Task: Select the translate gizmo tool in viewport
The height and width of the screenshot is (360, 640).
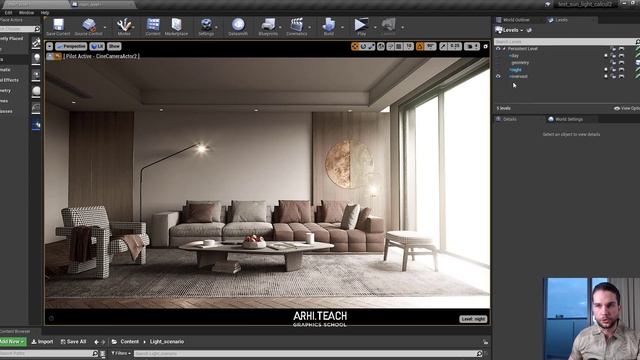Action: (355, 47)
